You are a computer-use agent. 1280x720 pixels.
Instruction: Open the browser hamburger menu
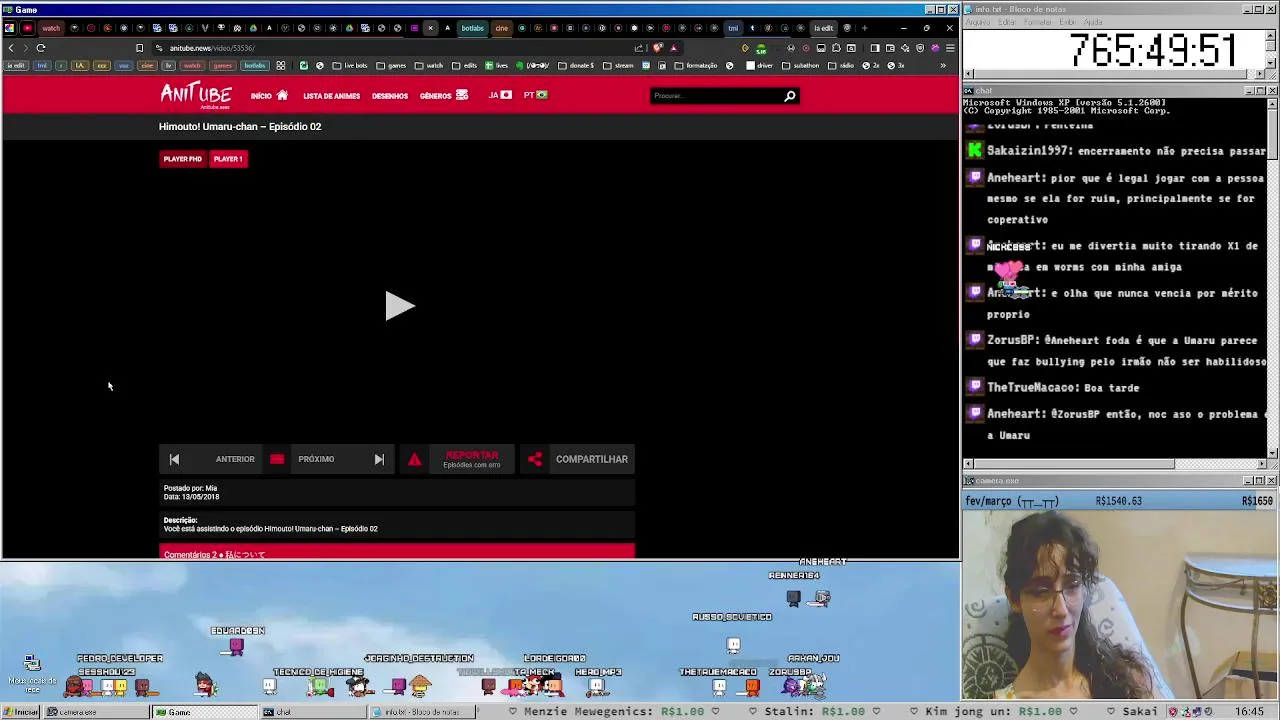[x=949, y=48]
